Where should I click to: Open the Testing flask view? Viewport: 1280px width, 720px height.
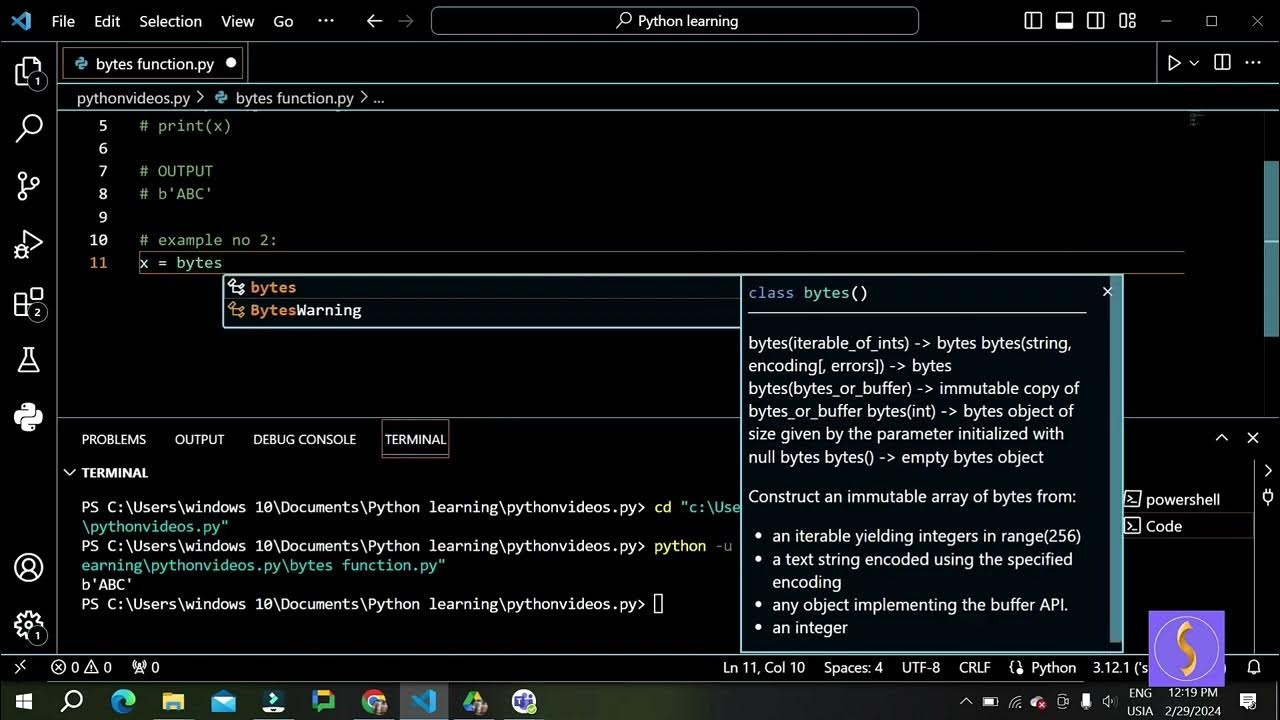29,360
